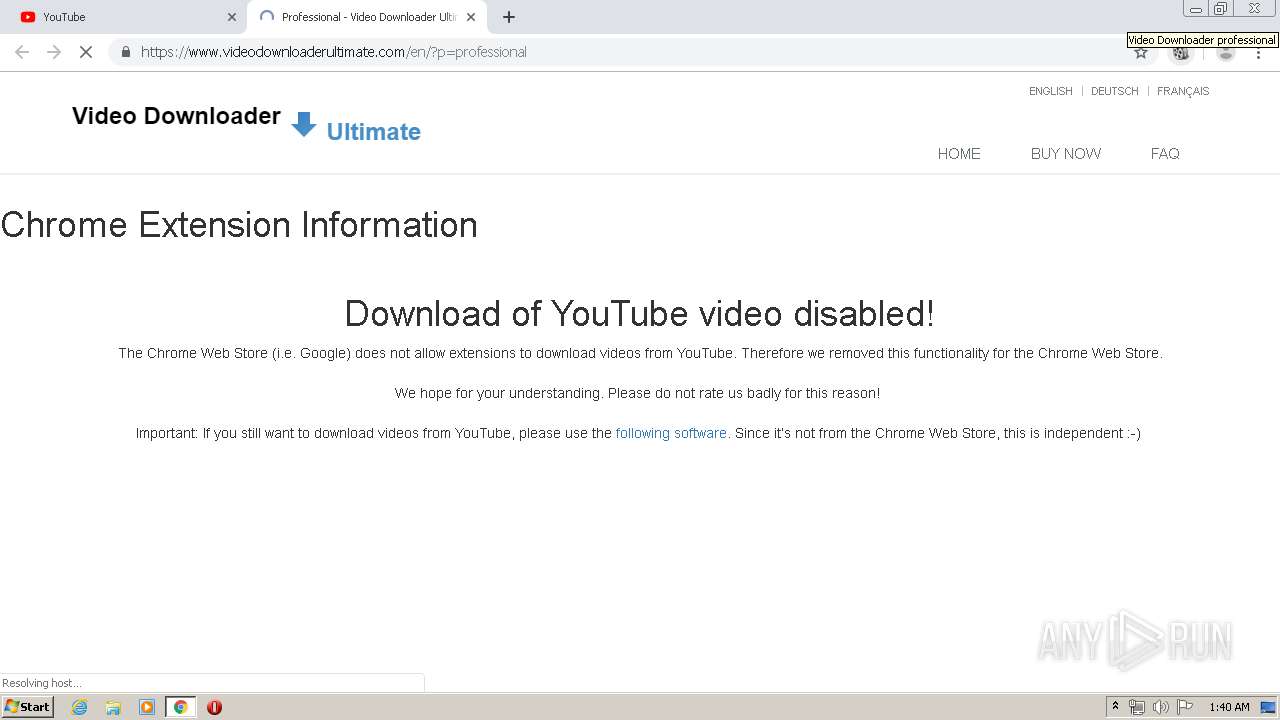
Task: Go forward to the next page
Action: pos(54,52)
